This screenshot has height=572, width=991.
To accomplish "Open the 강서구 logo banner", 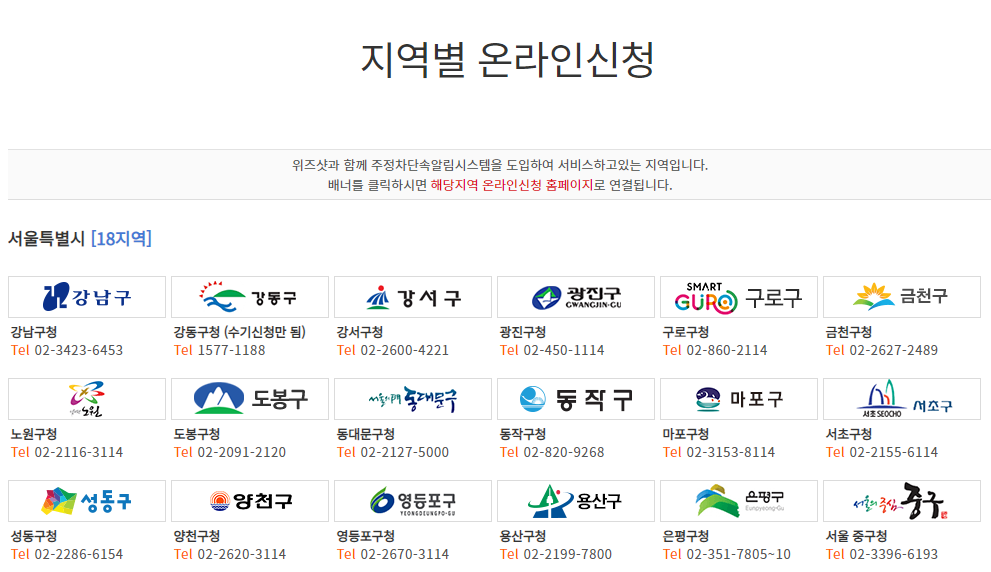I will 413,297.
